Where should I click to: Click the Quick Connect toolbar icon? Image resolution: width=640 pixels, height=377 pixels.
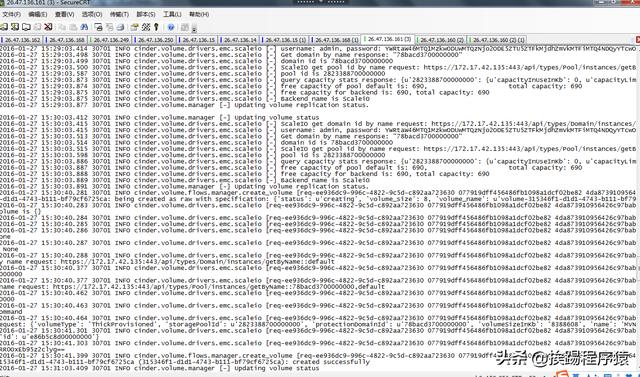pos(15,27)
